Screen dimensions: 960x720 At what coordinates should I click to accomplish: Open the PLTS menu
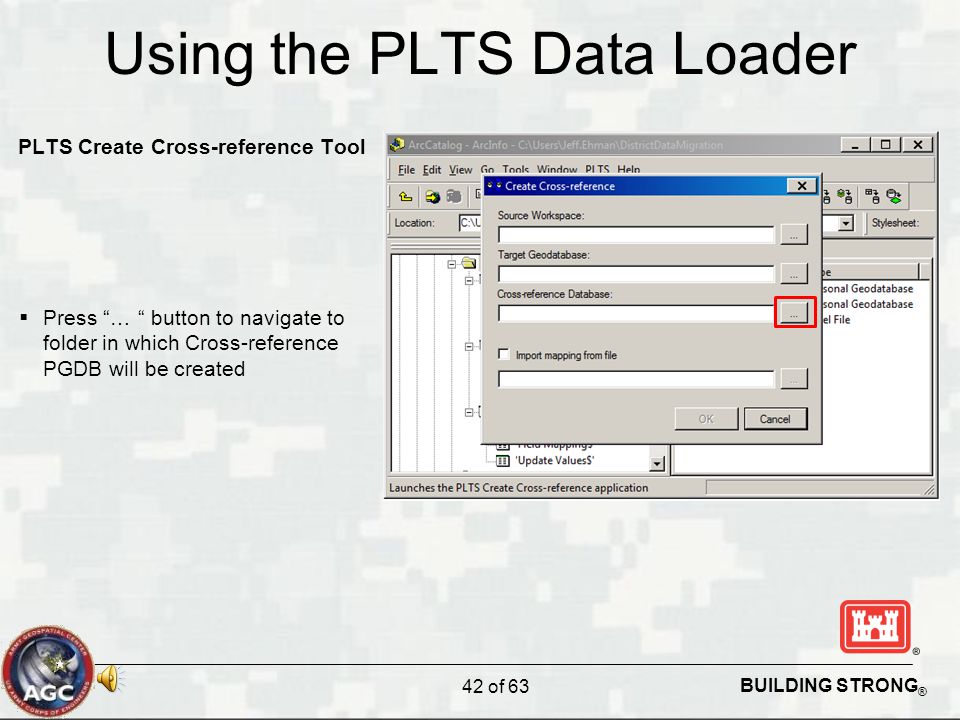click(x=597, y=170)
